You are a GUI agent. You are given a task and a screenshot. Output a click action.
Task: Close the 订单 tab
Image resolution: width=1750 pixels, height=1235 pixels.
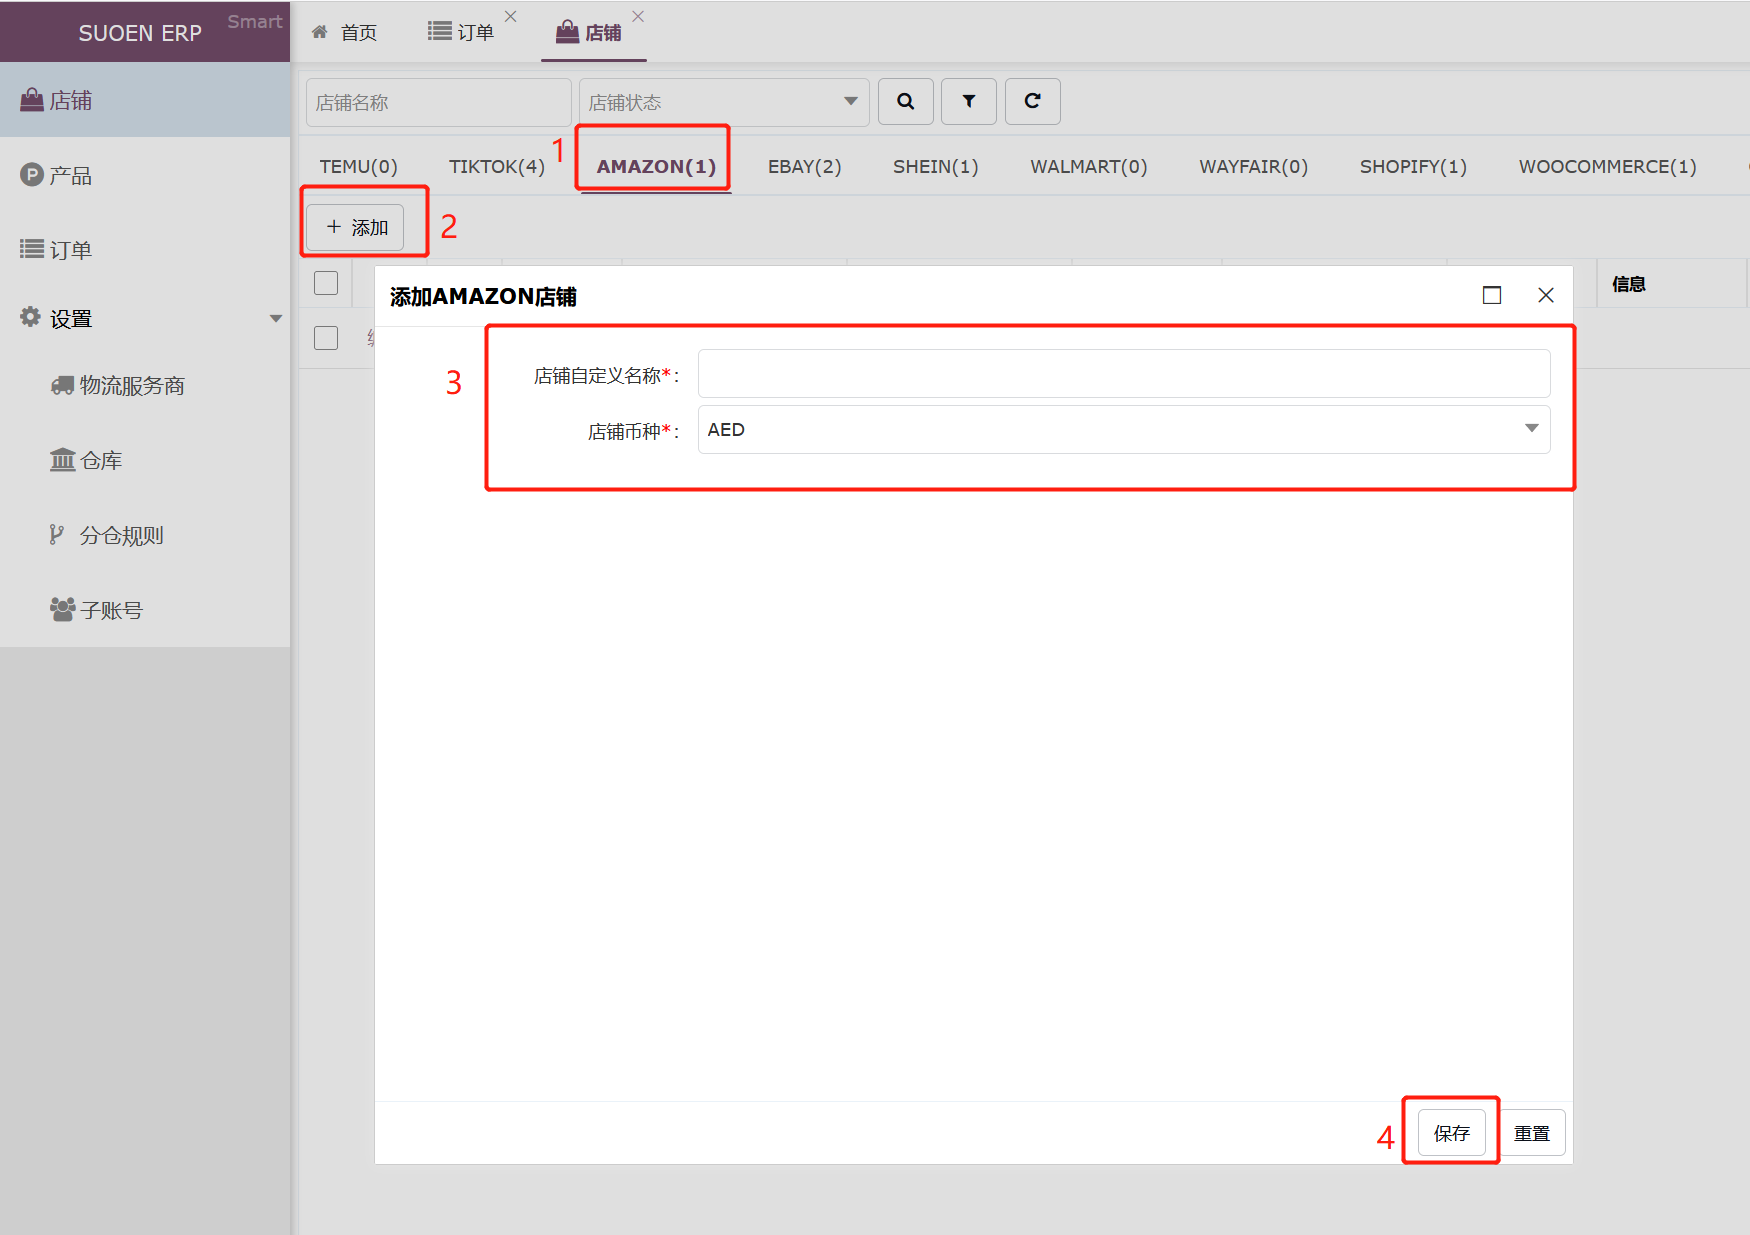tap(510, 16)
